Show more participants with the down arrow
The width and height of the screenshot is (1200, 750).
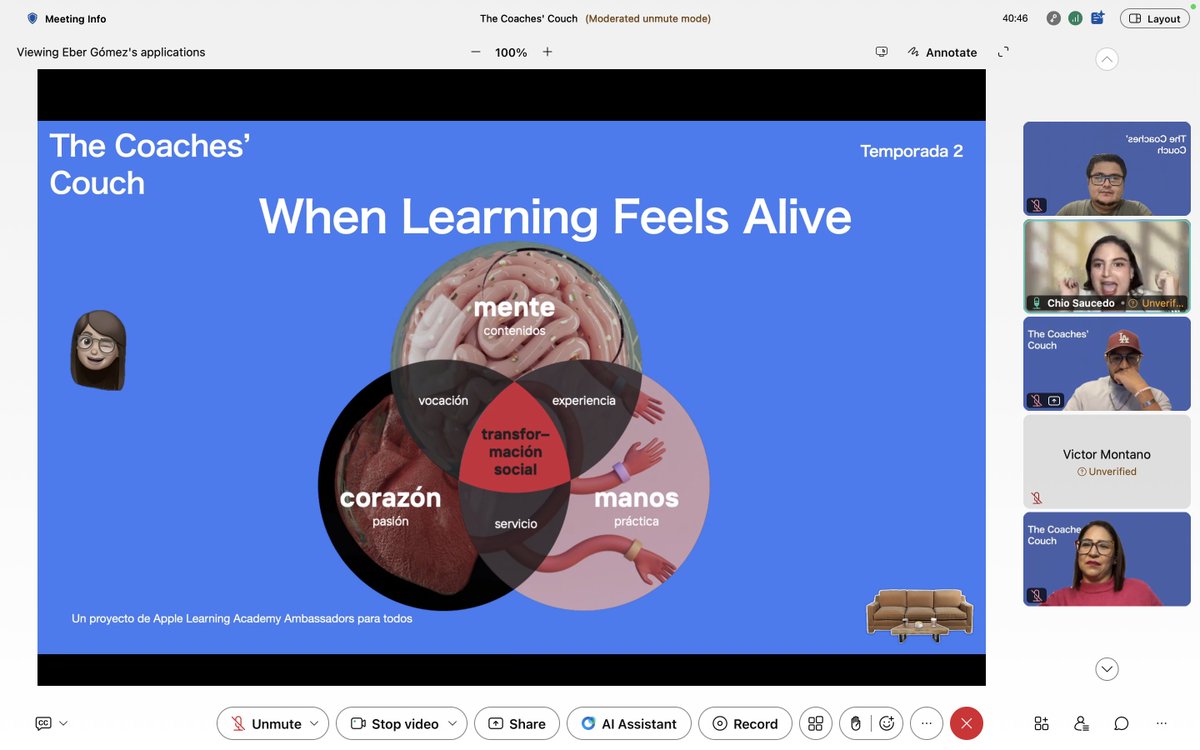coord(1107,669)
